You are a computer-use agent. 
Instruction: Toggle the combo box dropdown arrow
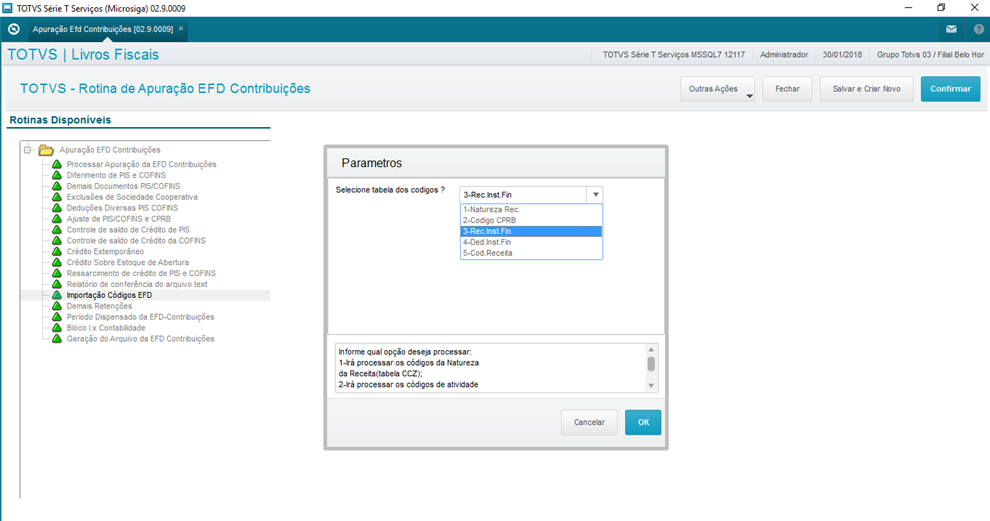(x=595, y=195)
